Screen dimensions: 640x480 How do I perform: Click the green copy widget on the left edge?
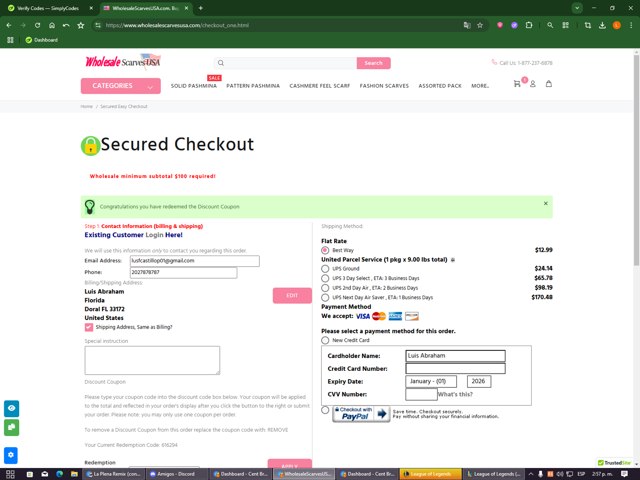click(11, 427)
